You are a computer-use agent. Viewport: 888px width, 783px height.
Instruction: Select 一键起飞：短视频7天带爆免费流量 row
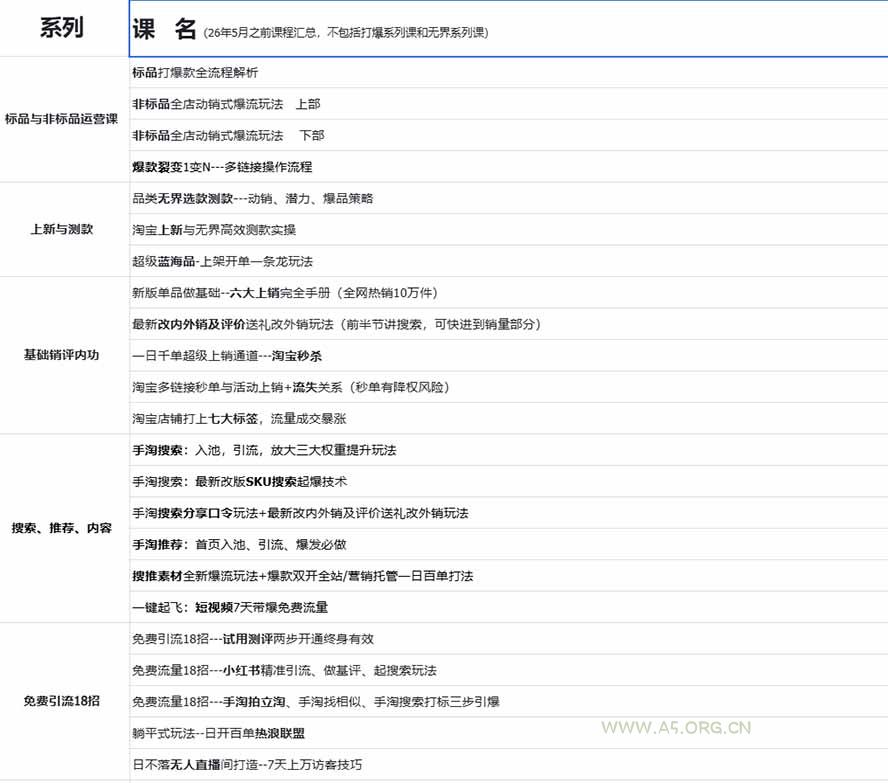click(509, 607)
